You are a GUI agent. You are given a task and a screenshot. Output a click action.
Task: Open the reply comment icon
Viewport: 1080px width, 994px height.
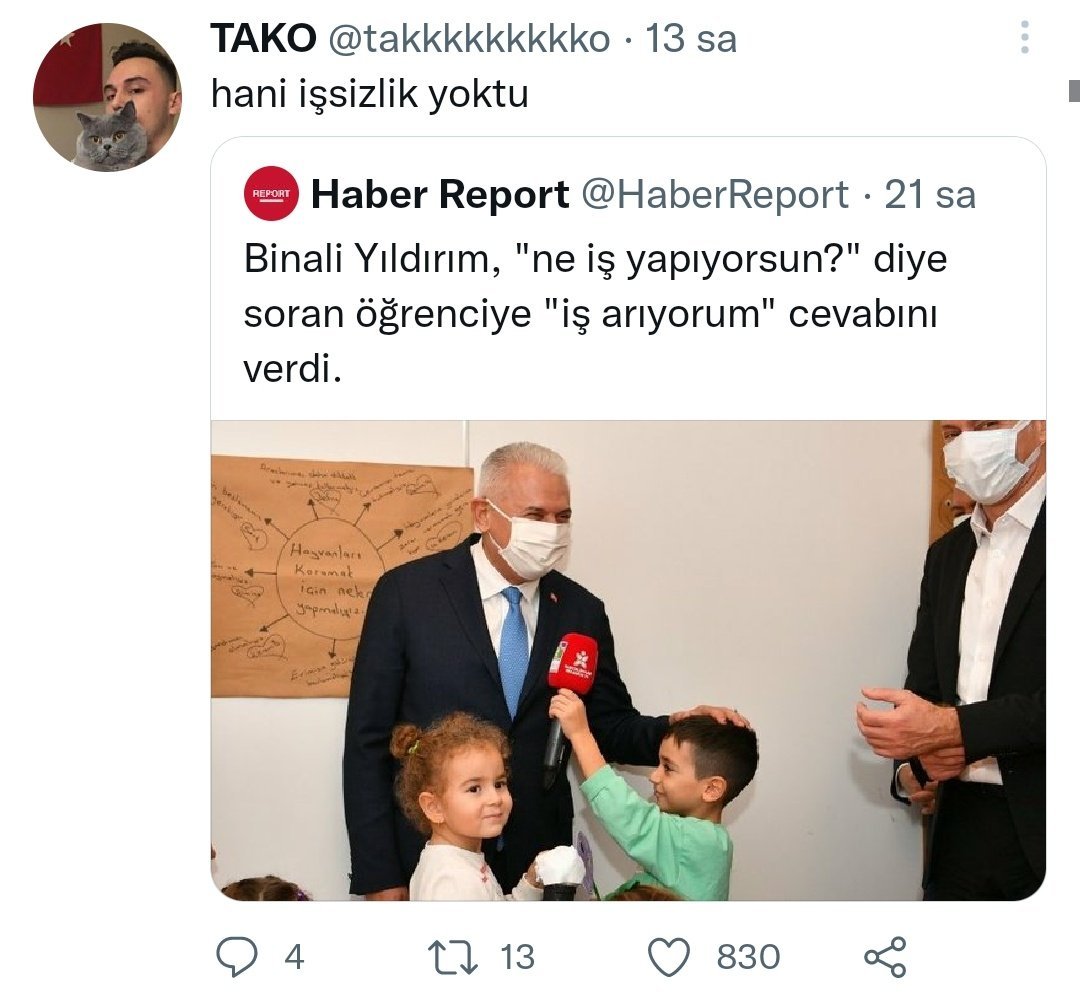point(237,957)
